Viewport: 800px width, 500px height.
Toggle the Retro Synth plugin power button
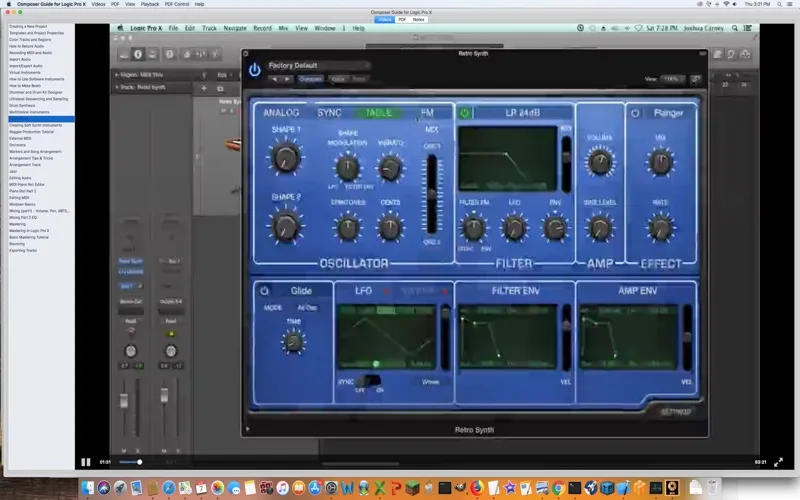(x=254, y=69)
